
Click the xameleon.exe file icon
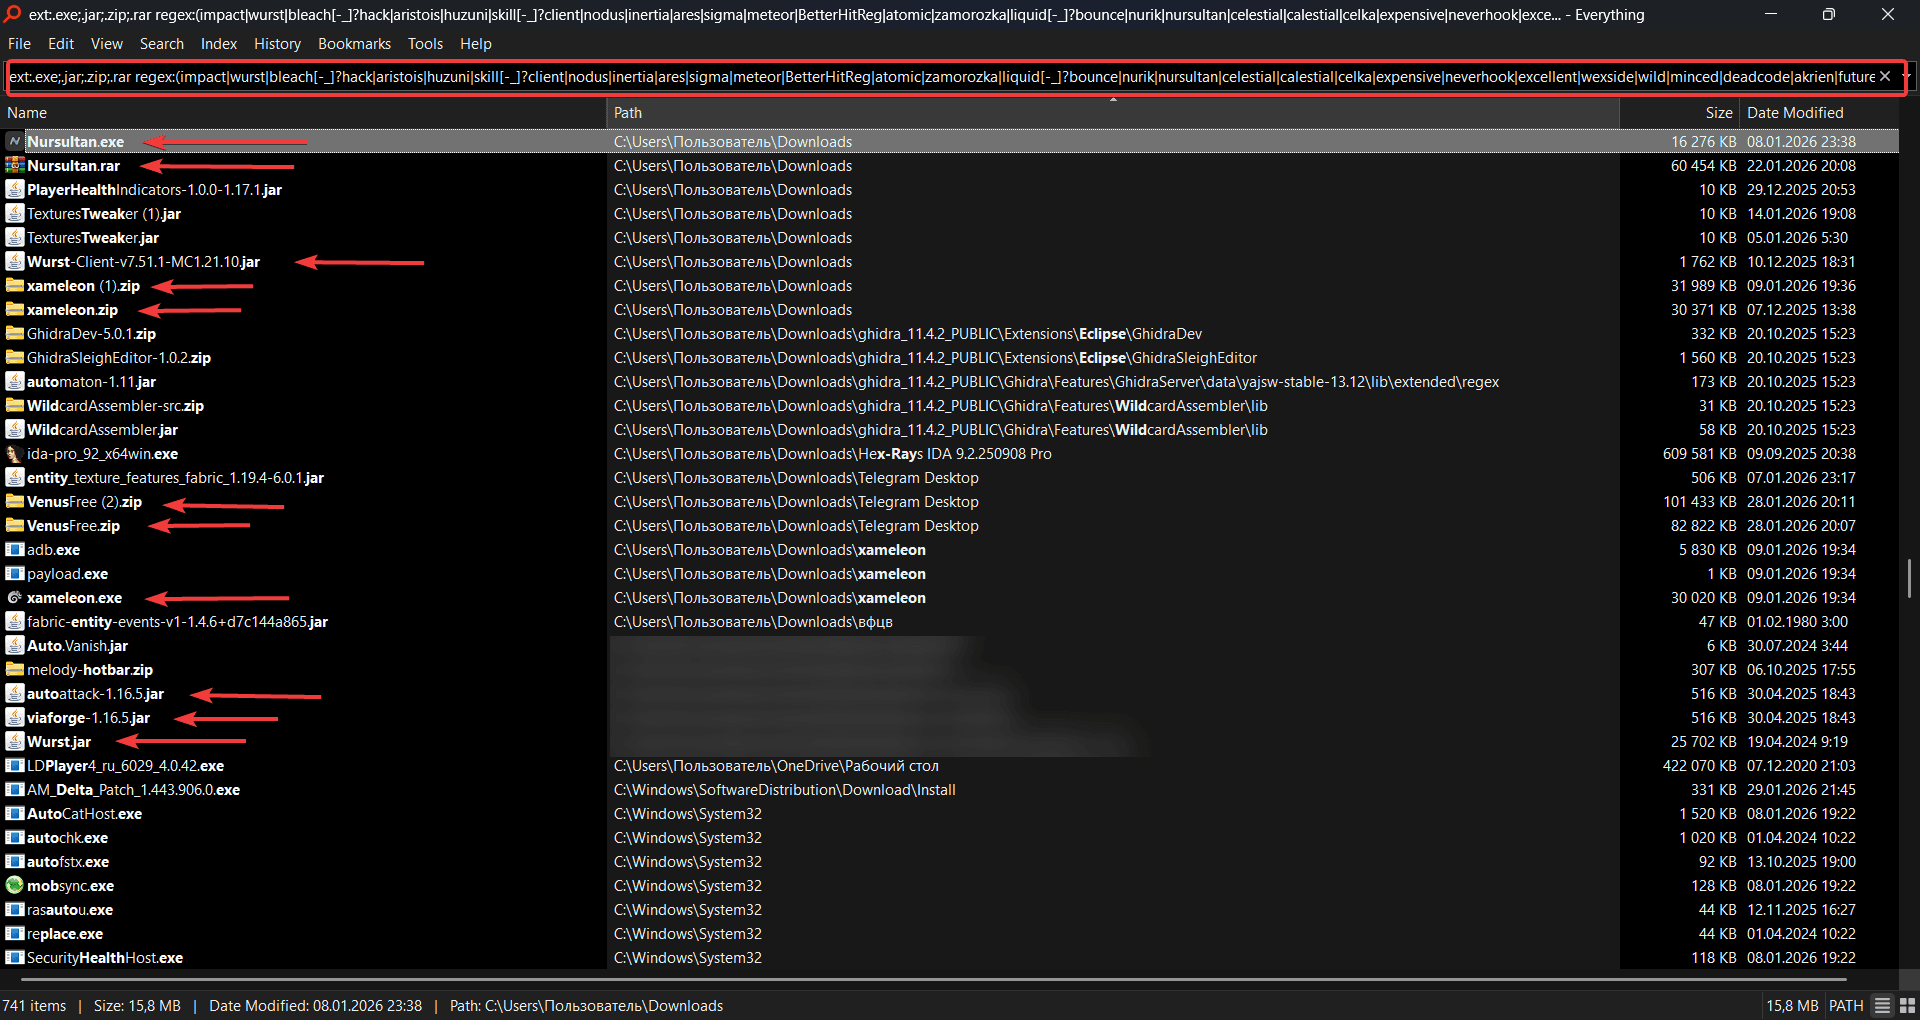pos(15,598)
